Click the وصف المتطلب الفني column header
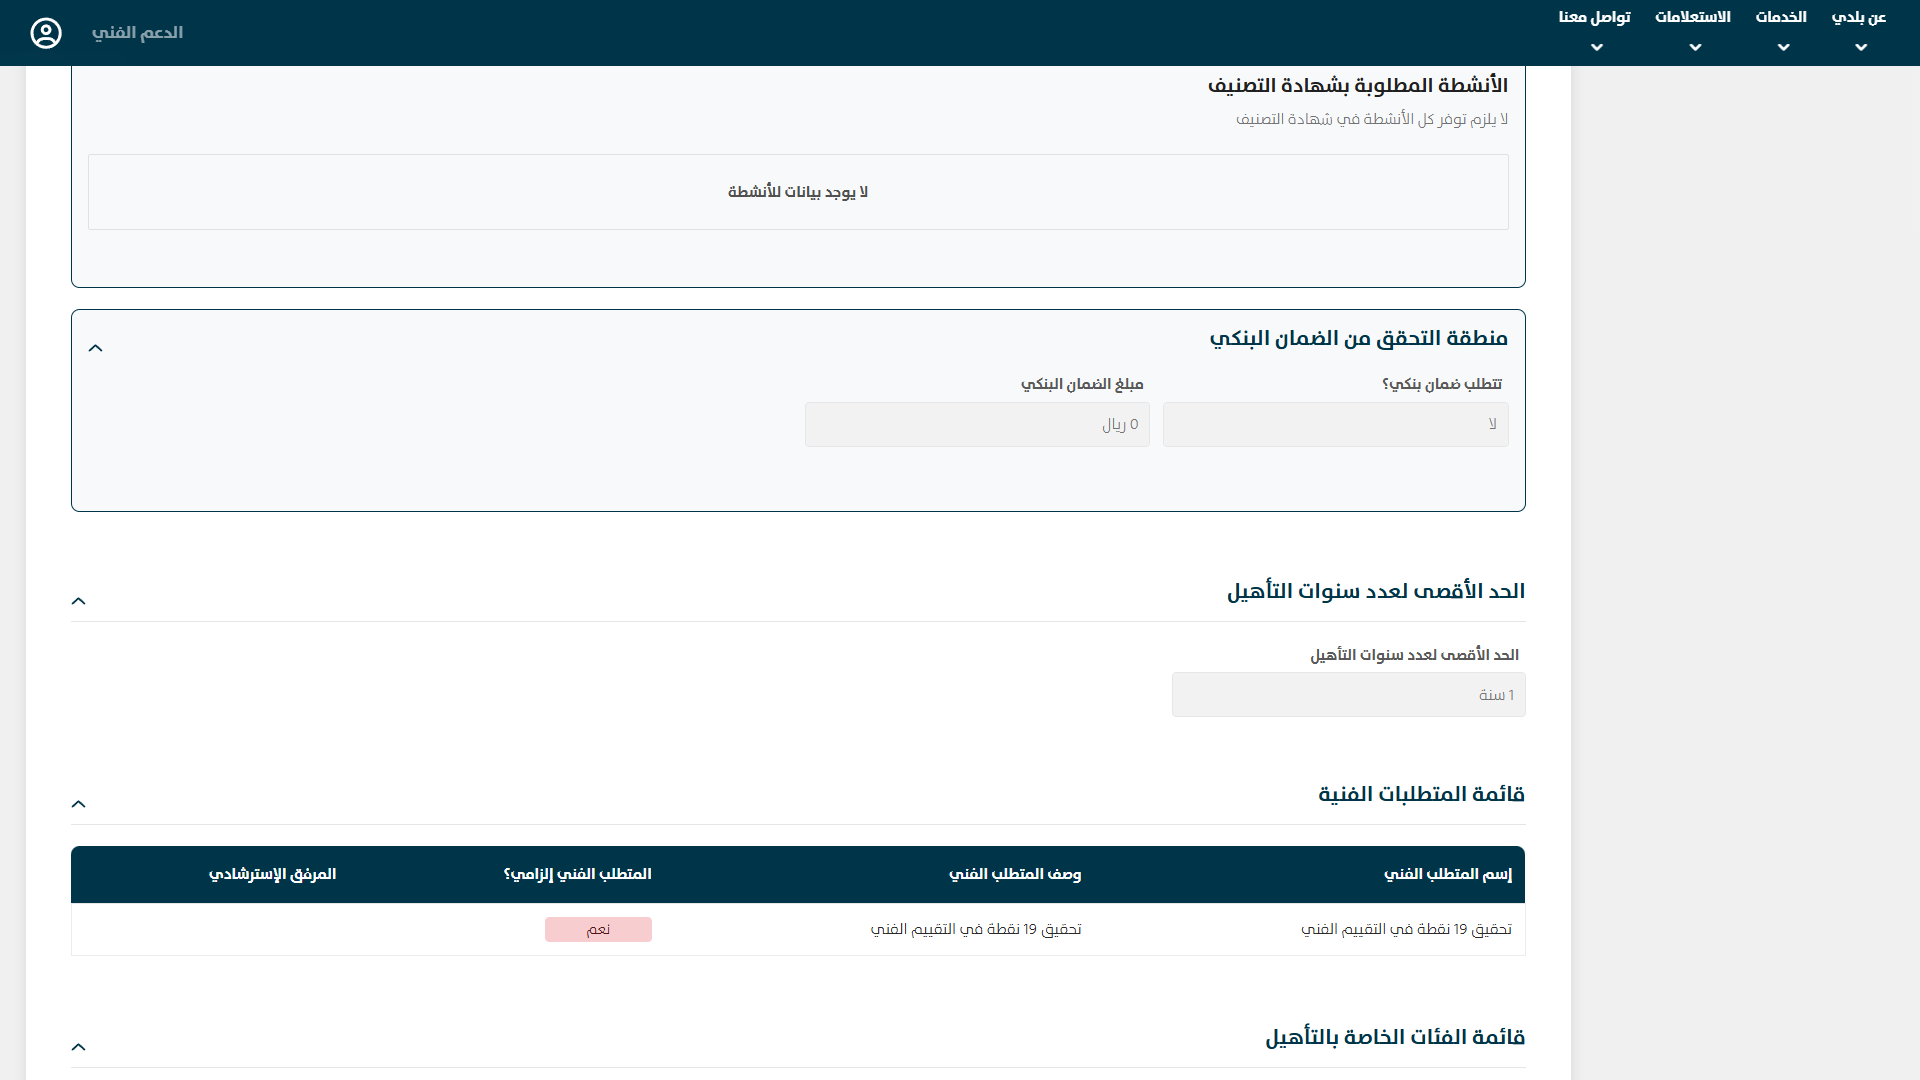This screenshot has height=1080, width=1920. tap(1014, 875)
